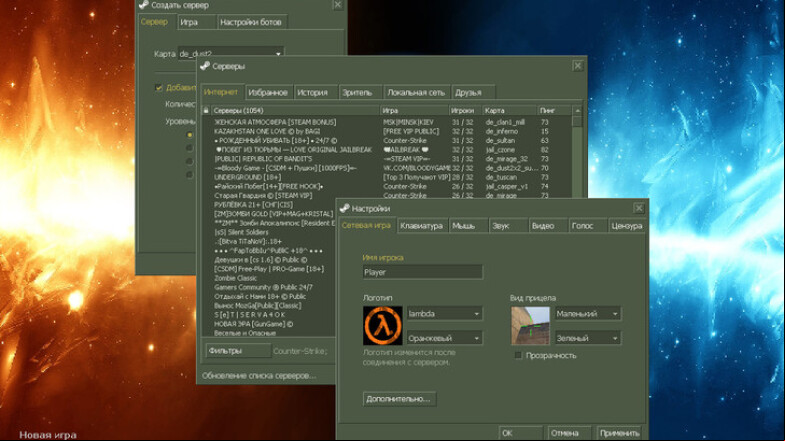Open the Фильтры button
The height and width of the screenshot is (441, 785).
238,351
